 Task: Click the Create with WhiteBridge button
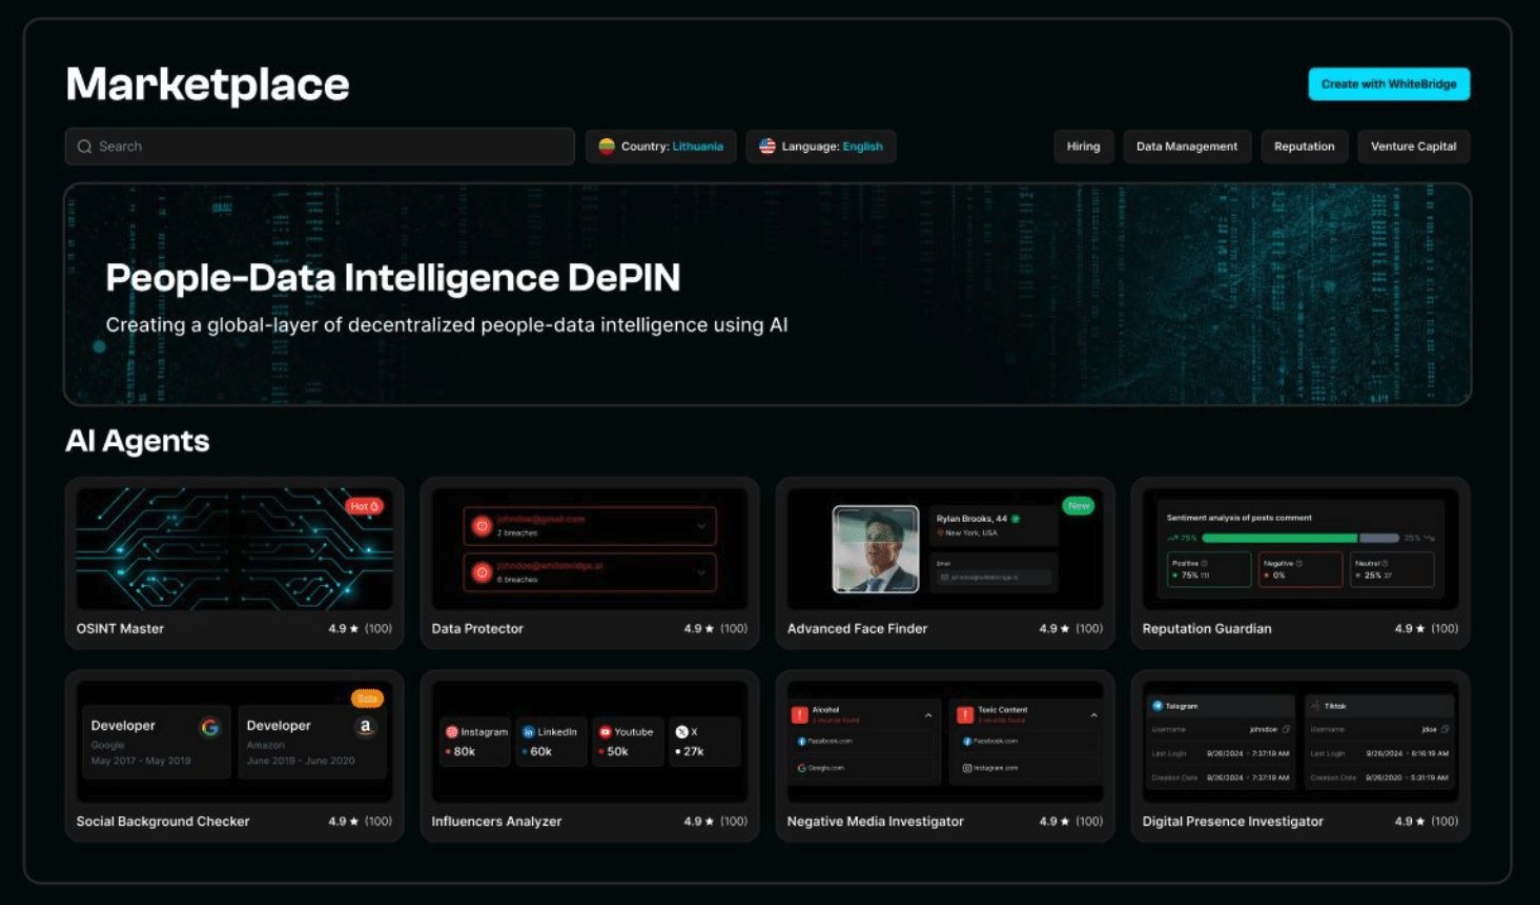point(1389,84)
